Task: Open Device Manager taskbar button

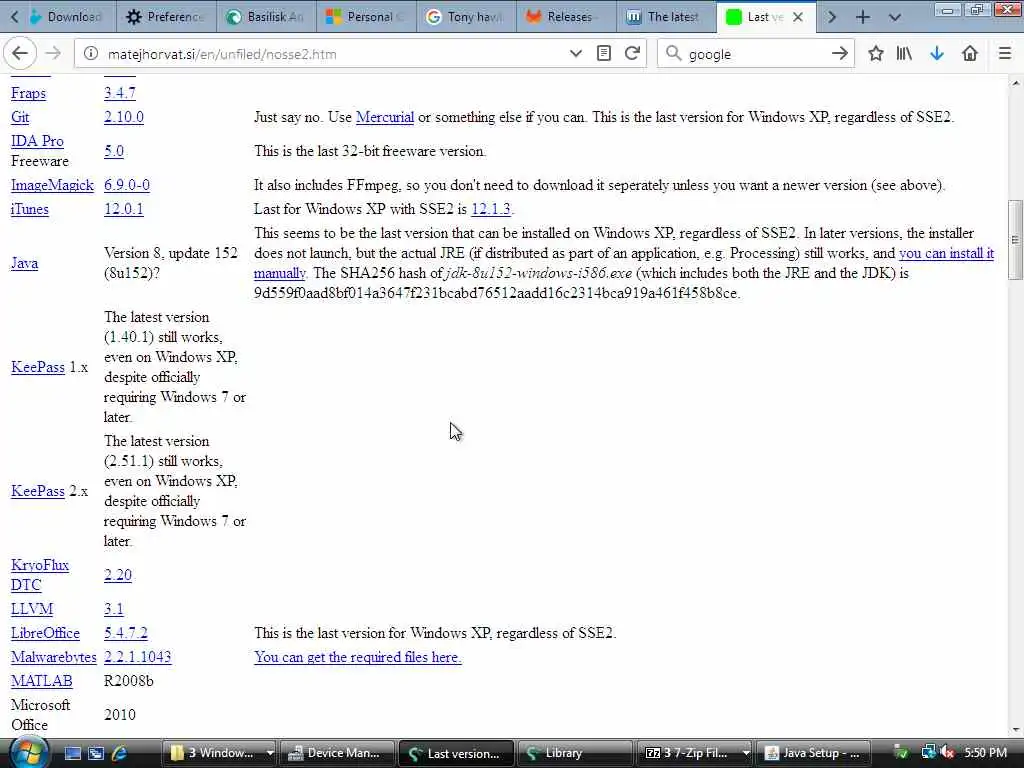Action: pyautogui.click(x=338, y=753)
